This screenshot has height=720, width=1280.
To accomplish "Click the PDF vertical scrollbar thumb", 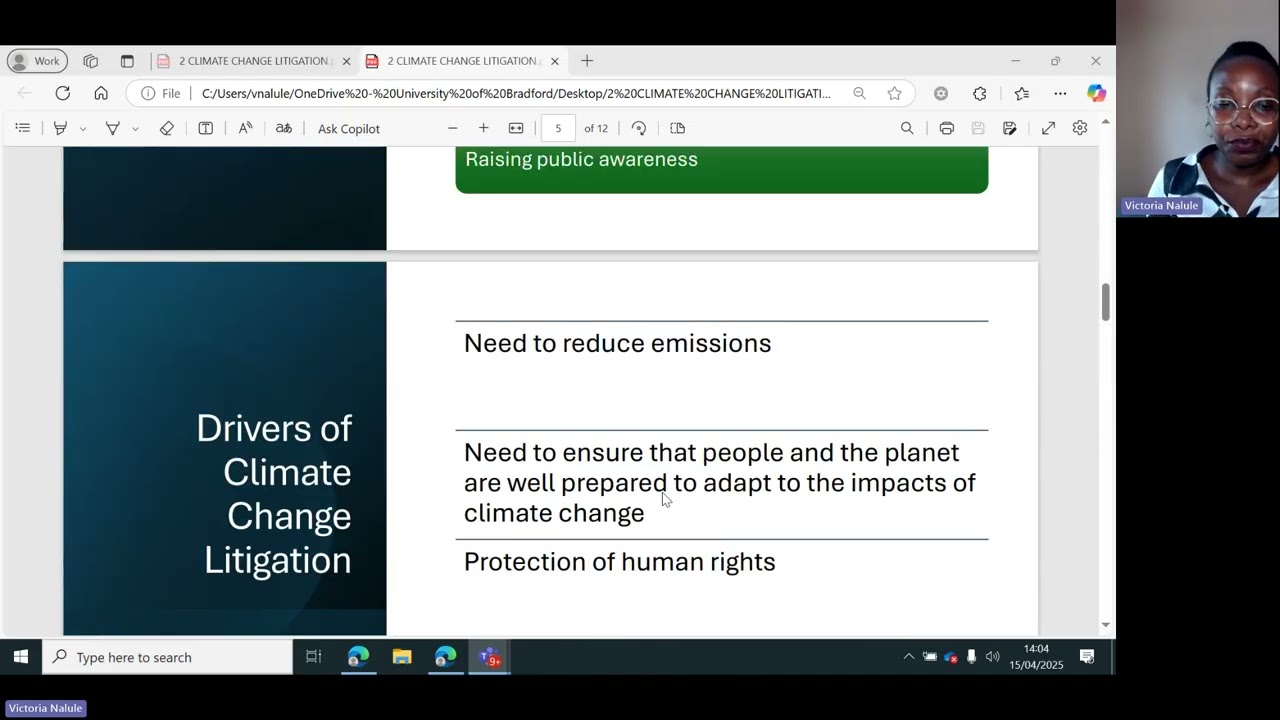I will (x=1105, y=302).
